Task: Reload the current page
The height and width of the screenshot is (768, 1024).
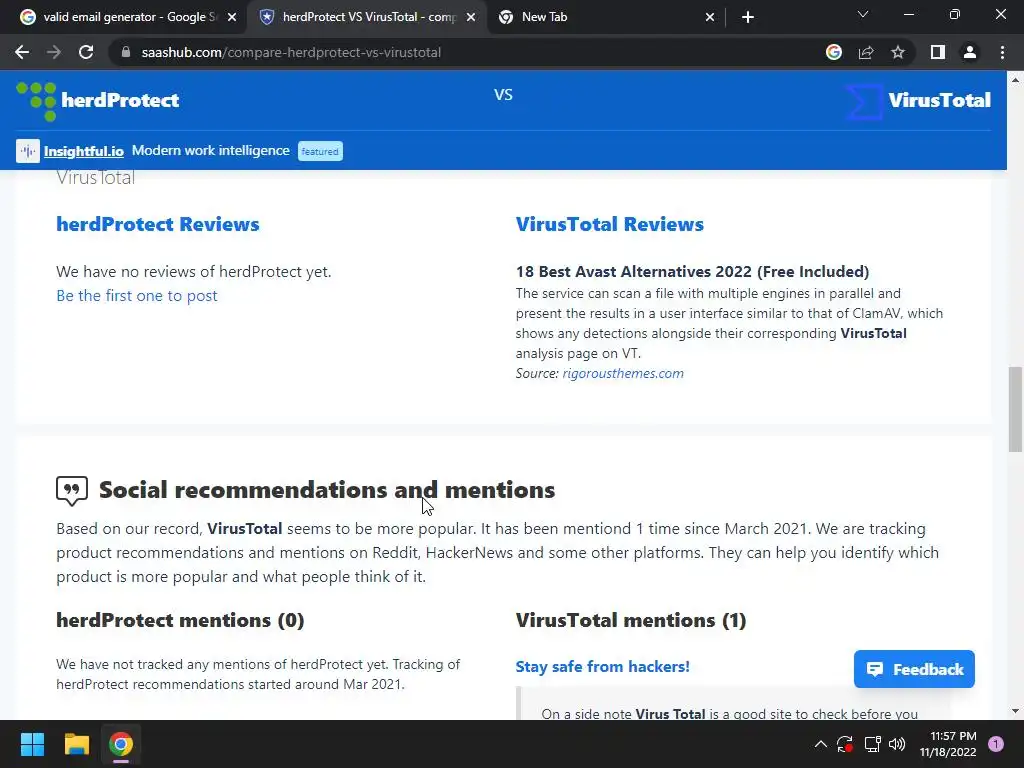Action: 86,52
